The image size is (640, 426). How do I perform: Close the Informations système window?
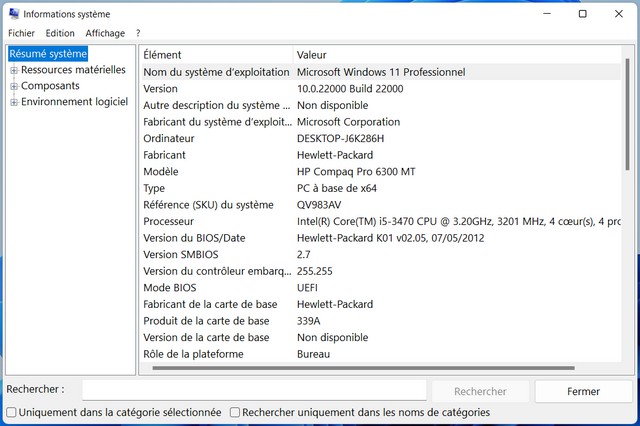point(619,14)
